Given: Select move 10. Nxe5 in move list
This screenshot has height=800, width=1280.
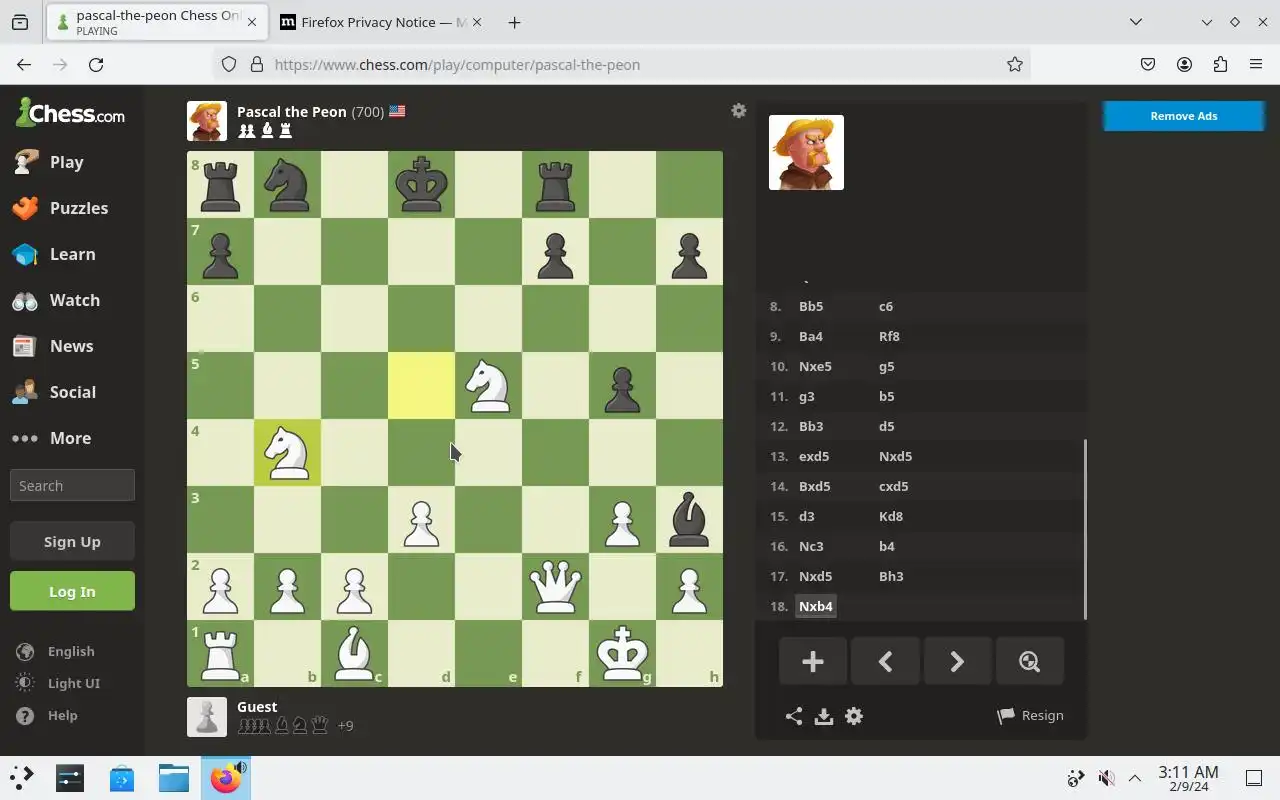Looking at the screenshot, I should point(815,366).
